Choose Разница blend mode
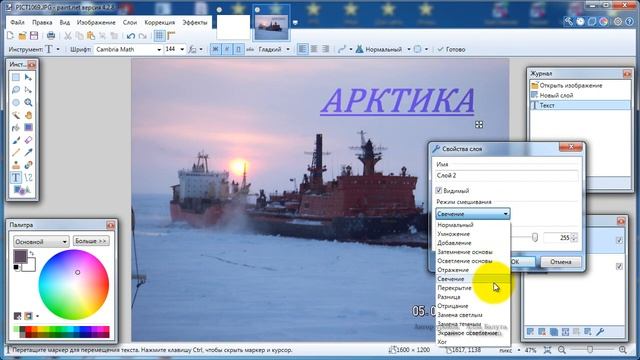 coord(473,297)
